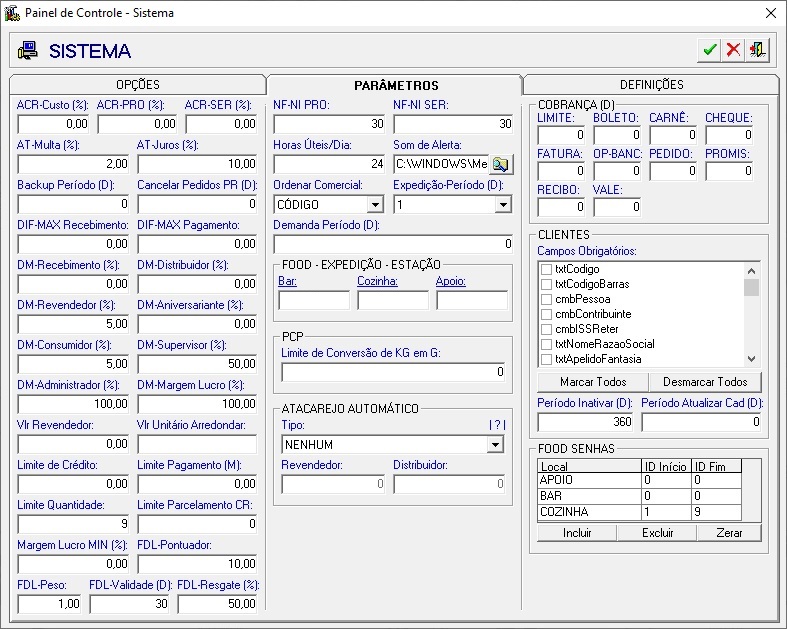Toggle the txtNomeRazaoSocial checkbox
This screenshot has width=787, height=629.
[546, 344]
